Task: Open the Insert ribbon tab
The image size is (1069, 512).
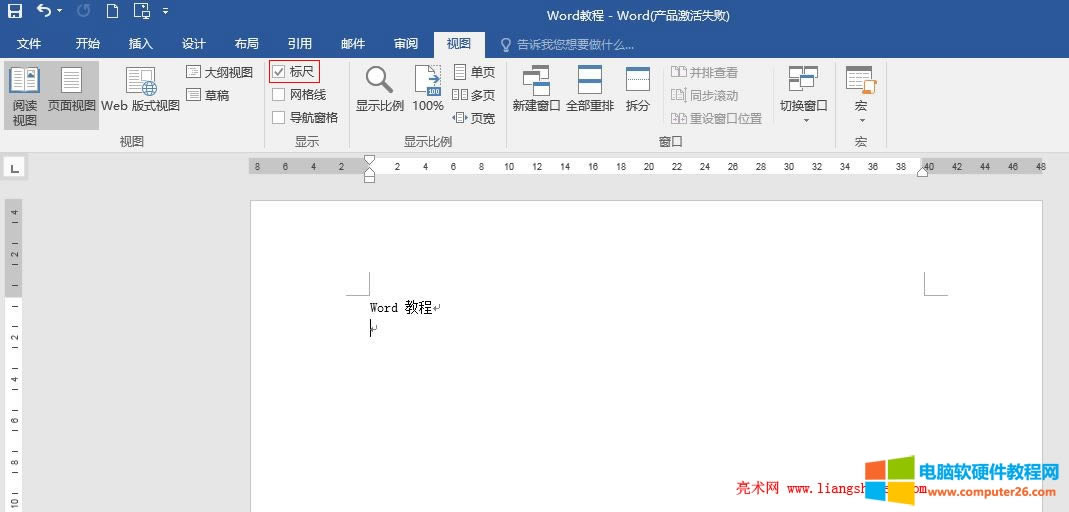Action: pyautogui.click(x=141, y=44)
